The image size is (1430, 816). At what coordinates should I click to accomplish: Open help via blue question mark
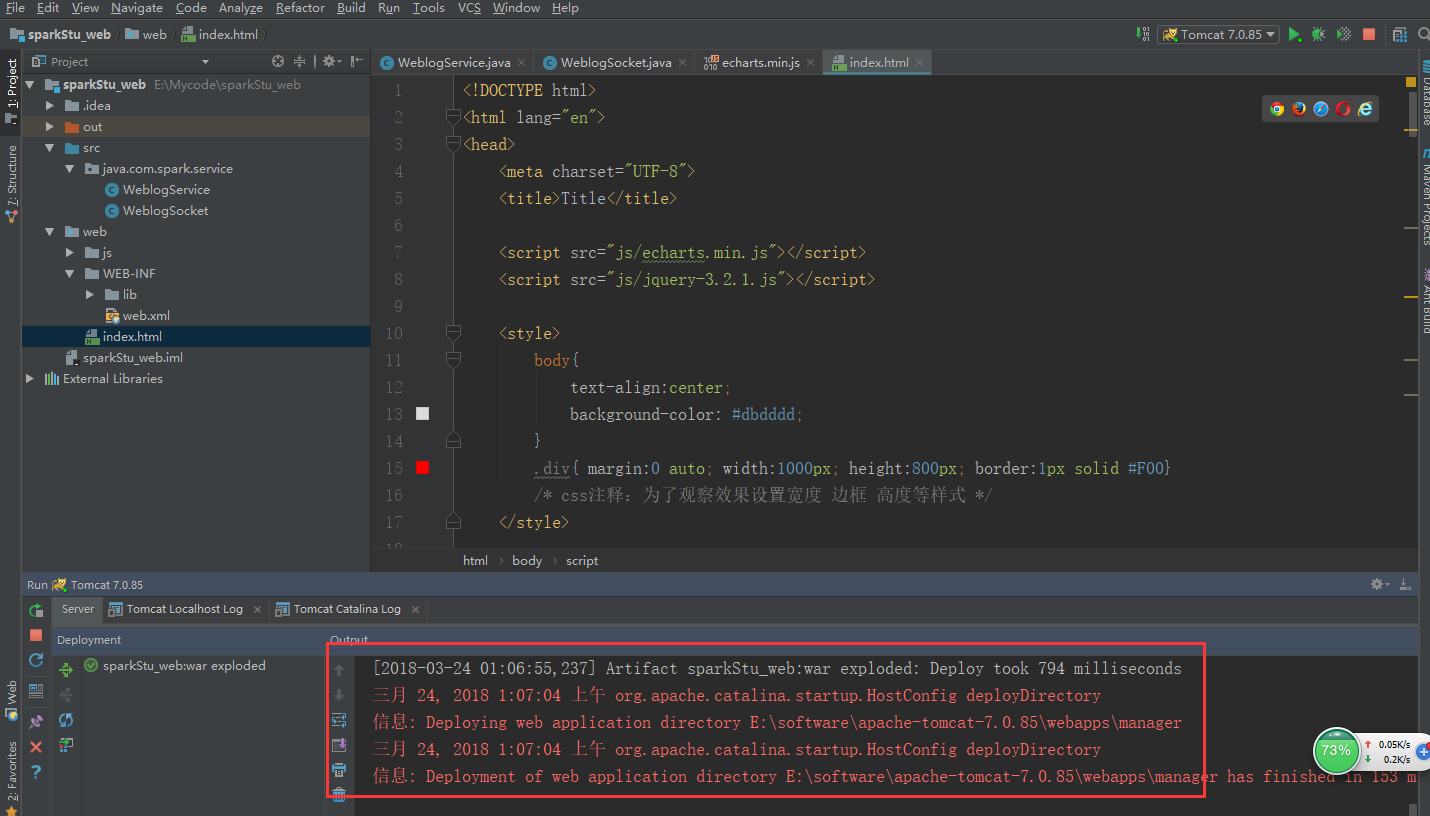[36, 772]
